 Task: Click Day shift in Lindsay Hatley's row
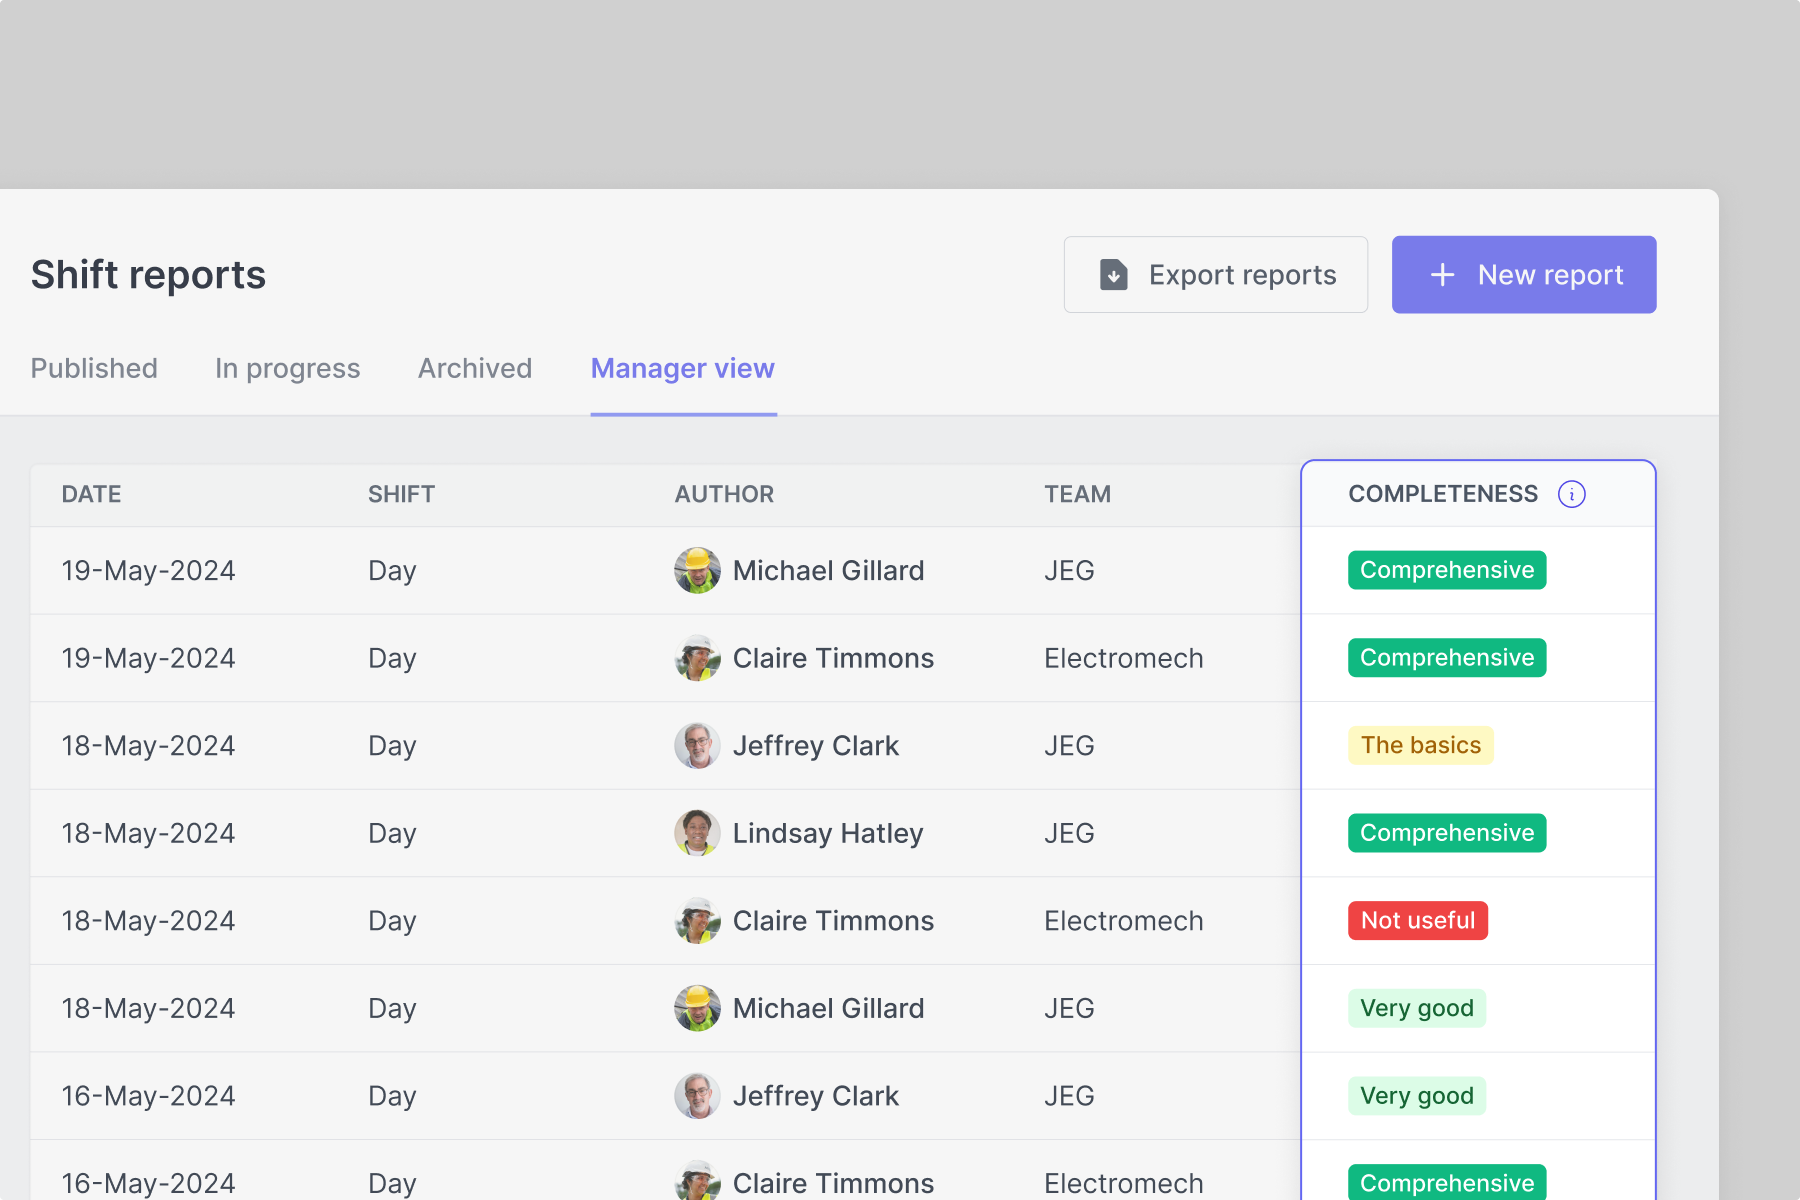[392, 833]
